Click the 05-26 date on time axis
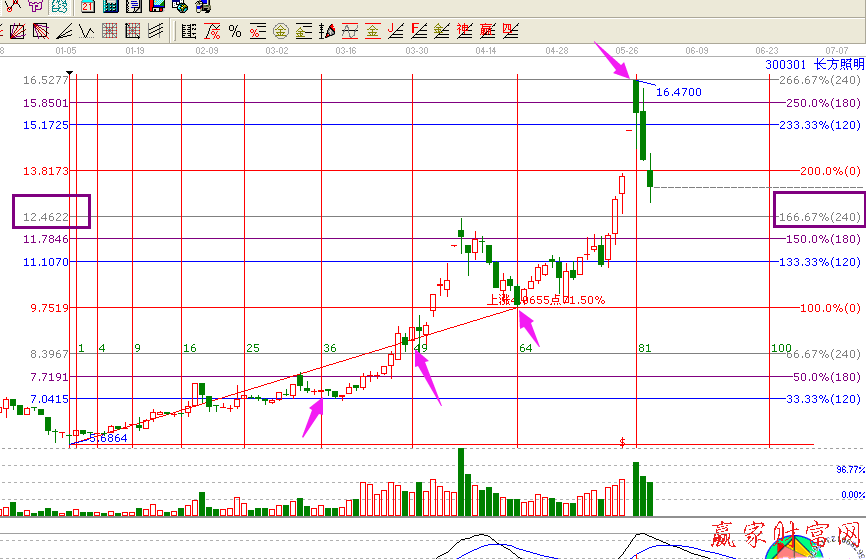866x559 pixels. click(627, 49)
